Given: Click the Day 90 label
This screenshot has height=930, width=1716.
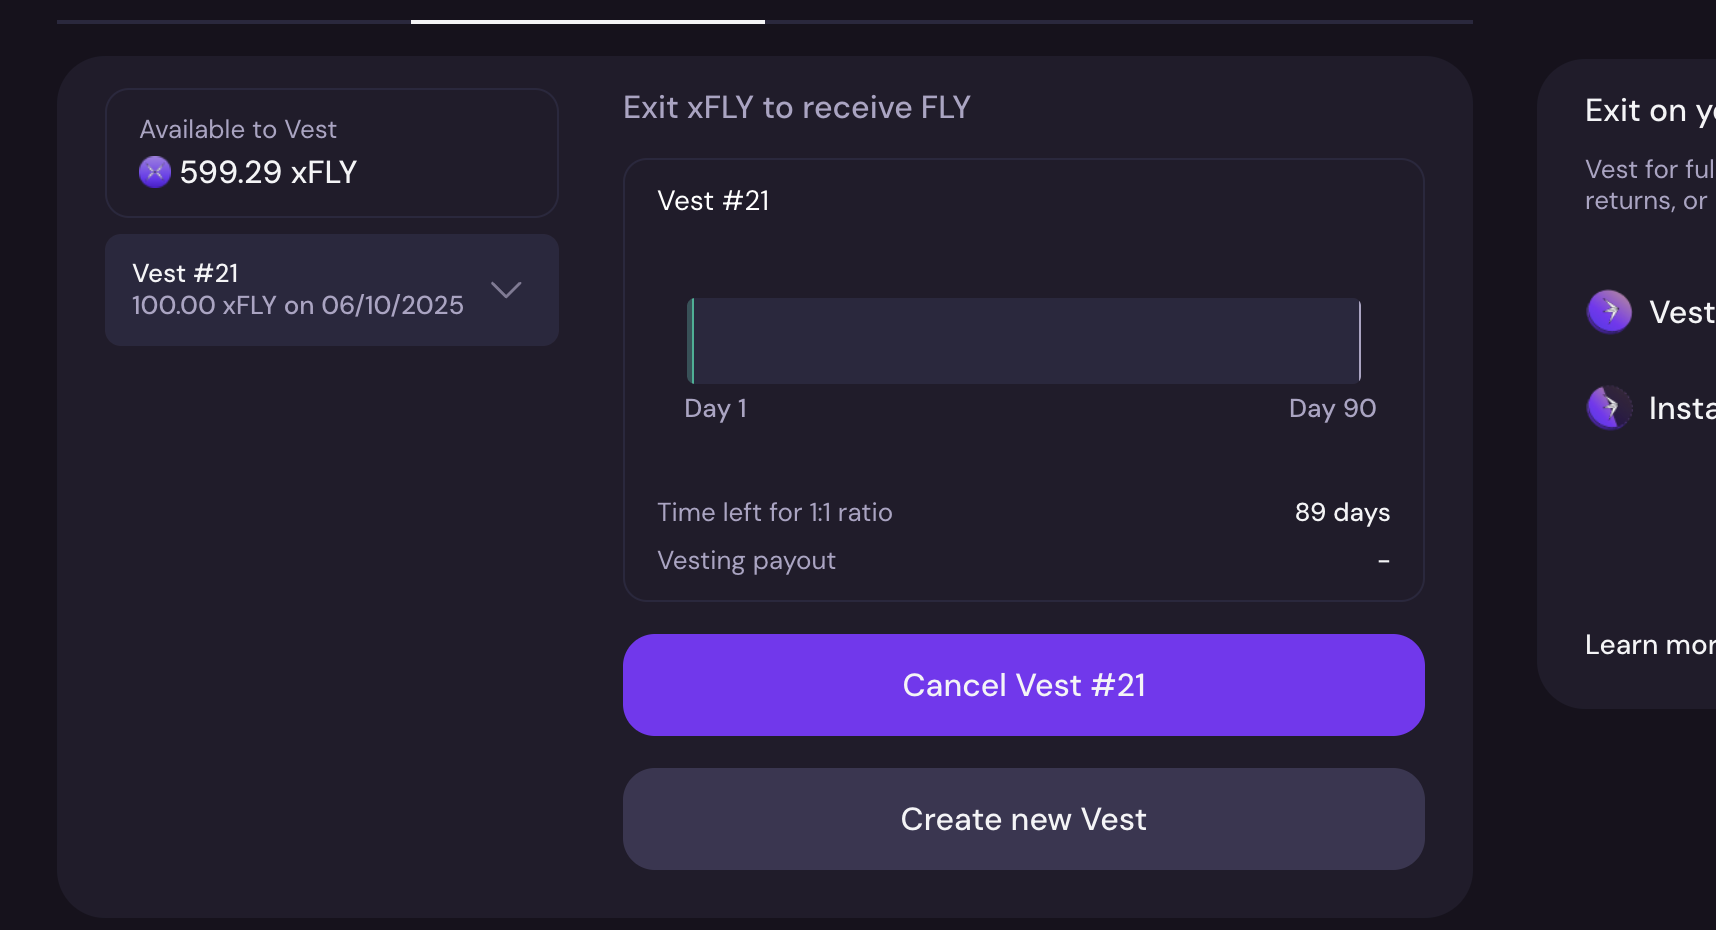Looking at the screenshot, I should (1332, 408).
